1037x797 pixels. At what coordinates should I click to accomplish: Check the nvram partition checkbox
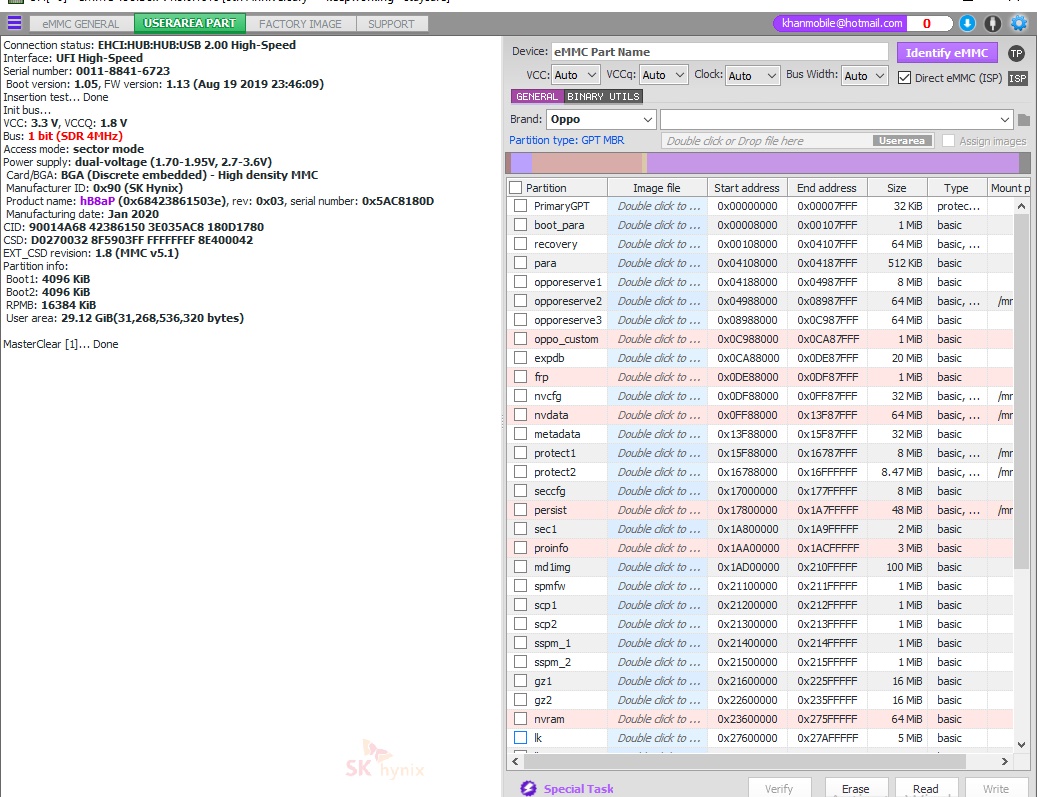520,719
